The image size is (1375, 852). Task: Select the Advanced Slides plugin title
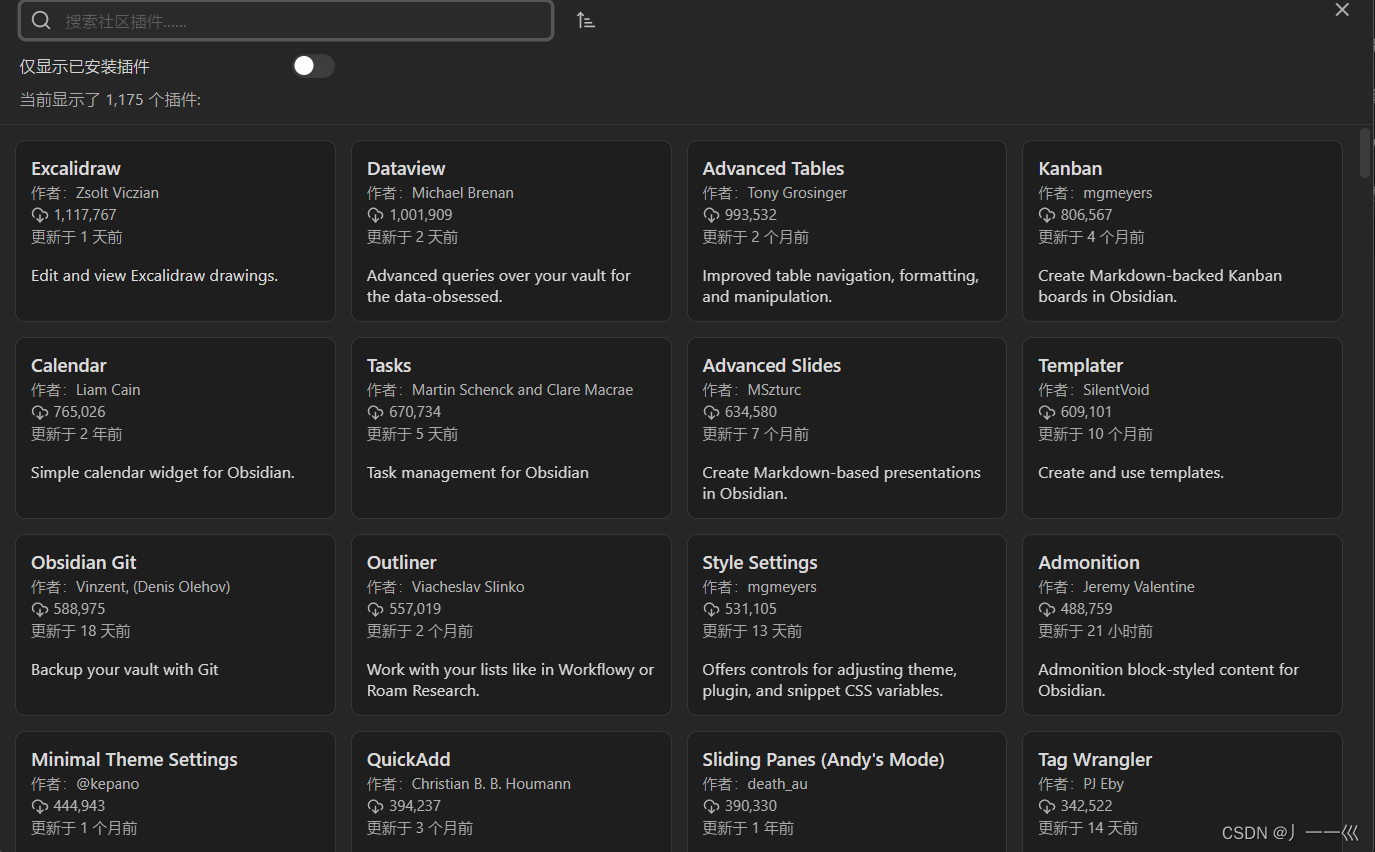click(x=772, y=365)
